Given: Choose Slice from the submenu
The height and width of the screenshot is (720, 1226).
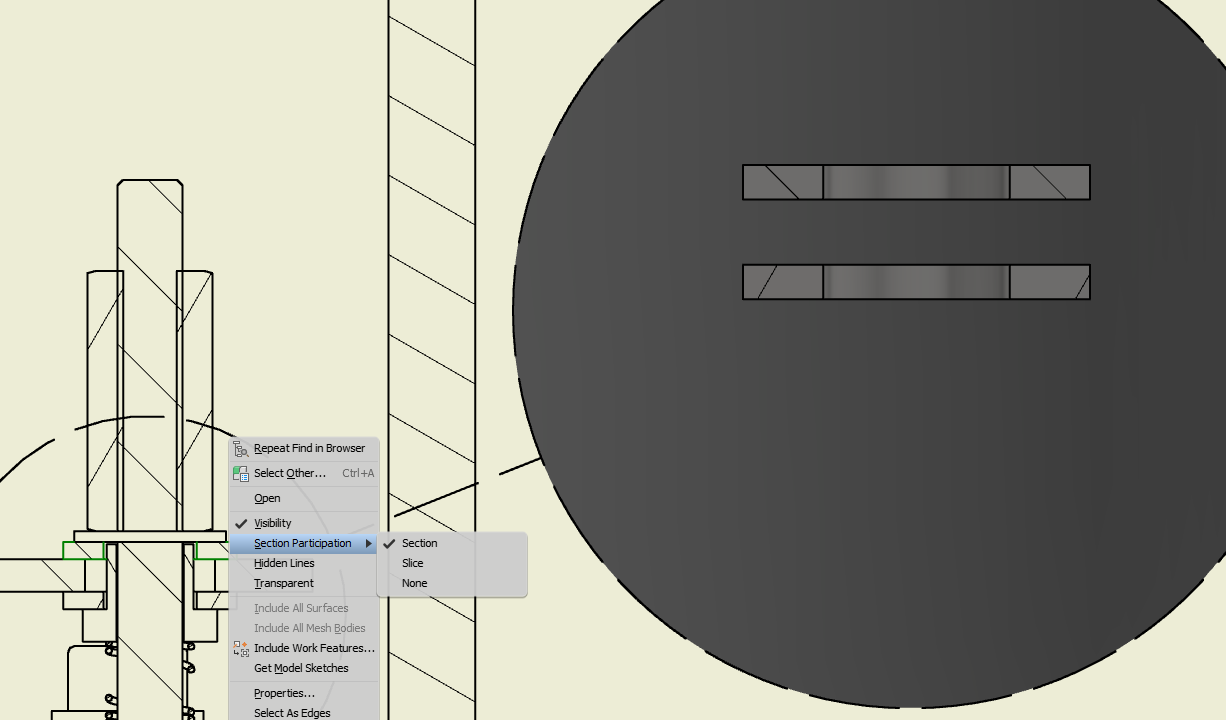Looking at the screenshot, I should tap(412, 563).
